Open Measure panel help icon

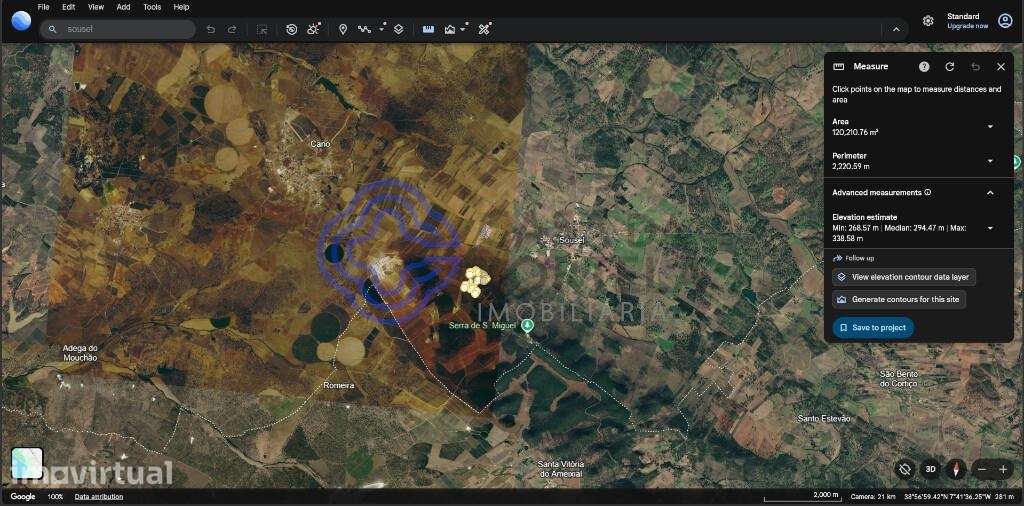(924, 67)
